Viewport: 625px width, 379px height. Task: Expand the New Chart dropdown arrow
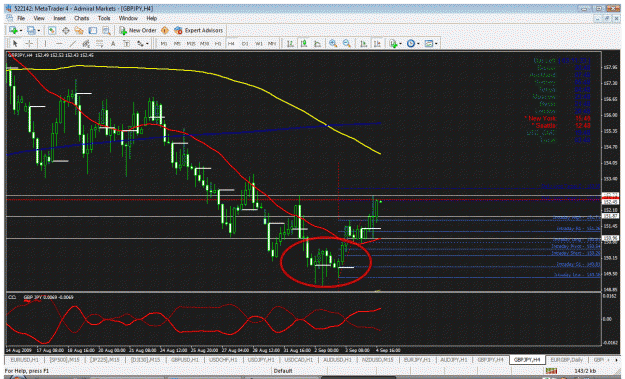[x=20, y=31]
